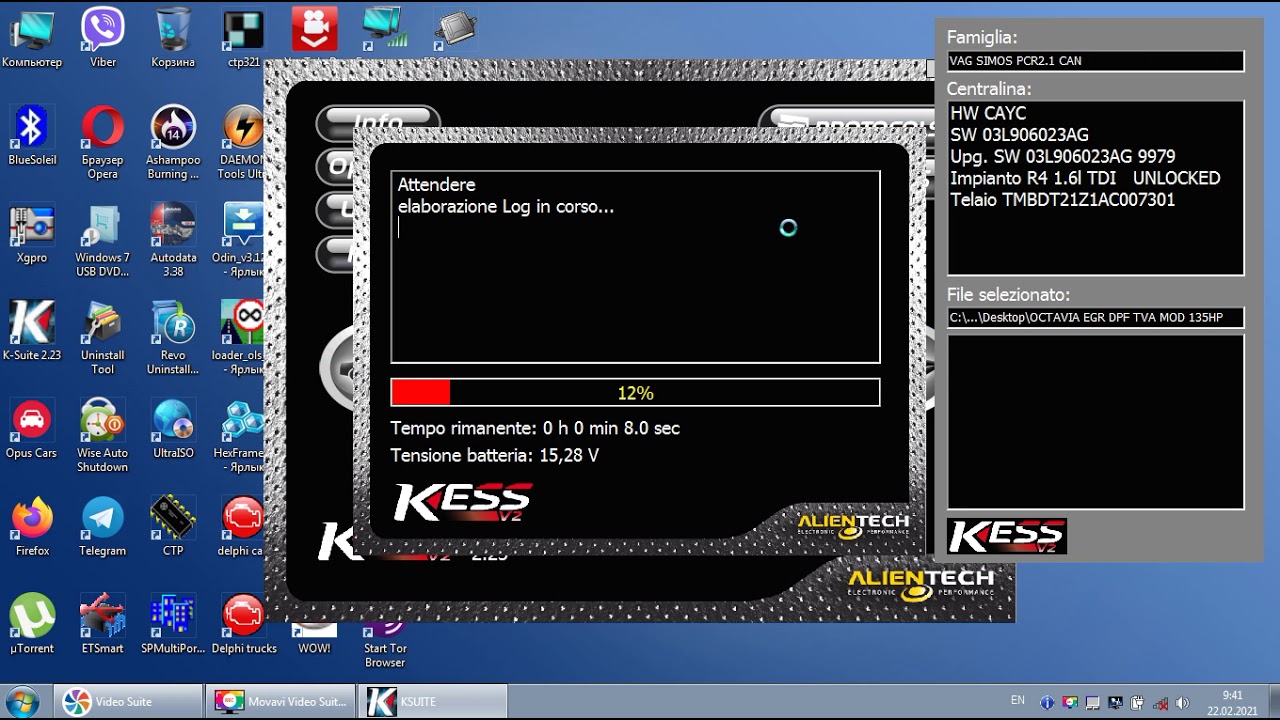This screenshot has height=720, width=1280.
Task: Click inside the Attendere log text box
Action: point(635,267)
